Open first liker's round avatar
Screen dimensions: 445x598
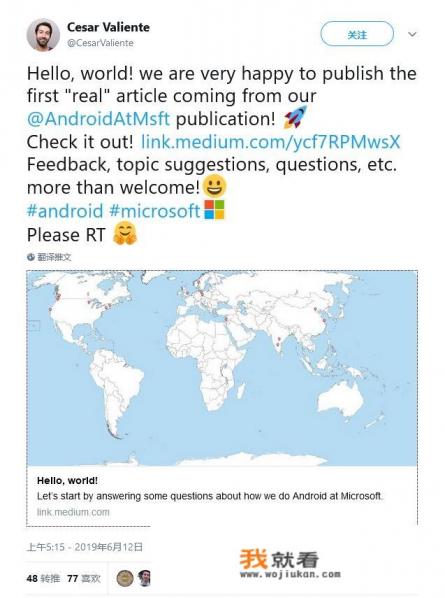pos(125,578)
